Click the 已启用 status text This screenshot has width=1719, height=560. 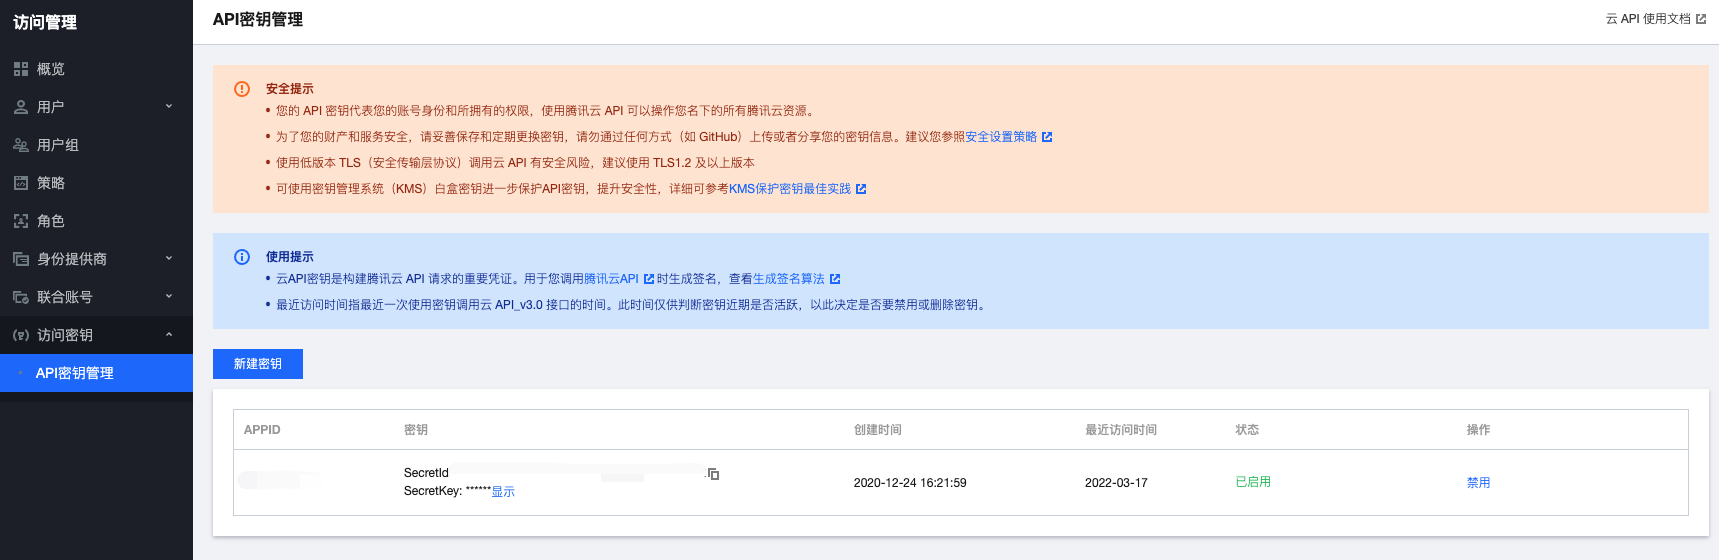1253,482
